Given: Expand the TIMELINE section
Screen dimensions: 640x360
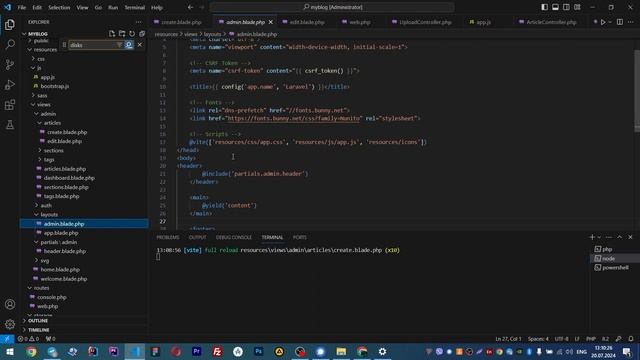Looking at the screenshot, I should click(84, 330).
